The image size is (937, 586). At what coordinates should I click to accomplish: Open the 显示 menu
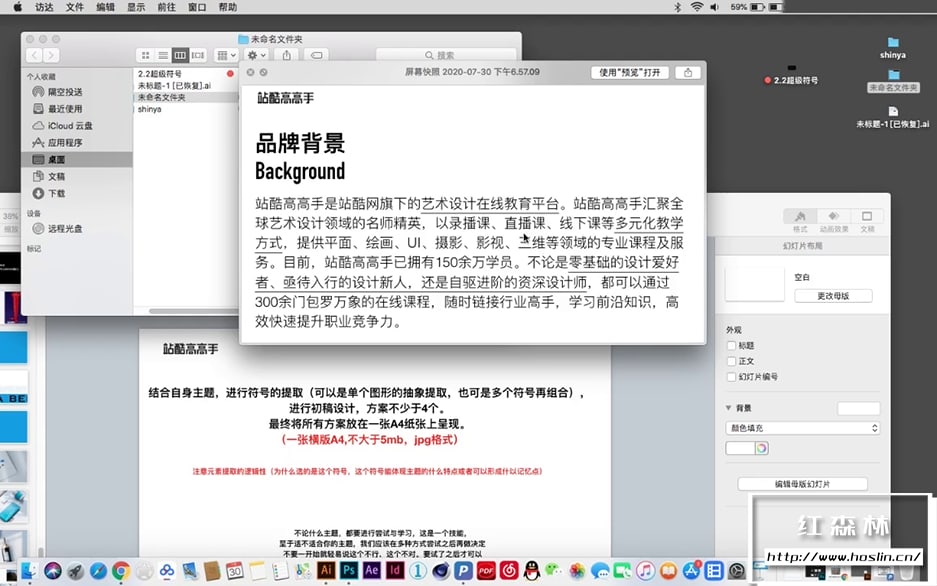tap(136, 7)
